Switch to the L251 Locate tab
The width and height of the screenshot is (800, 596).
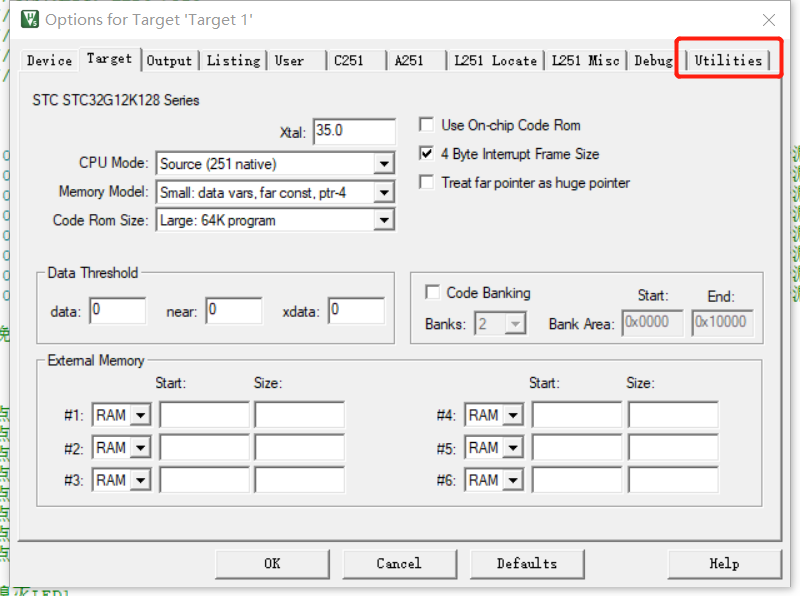pyautogui.click(x=495, y=61)
